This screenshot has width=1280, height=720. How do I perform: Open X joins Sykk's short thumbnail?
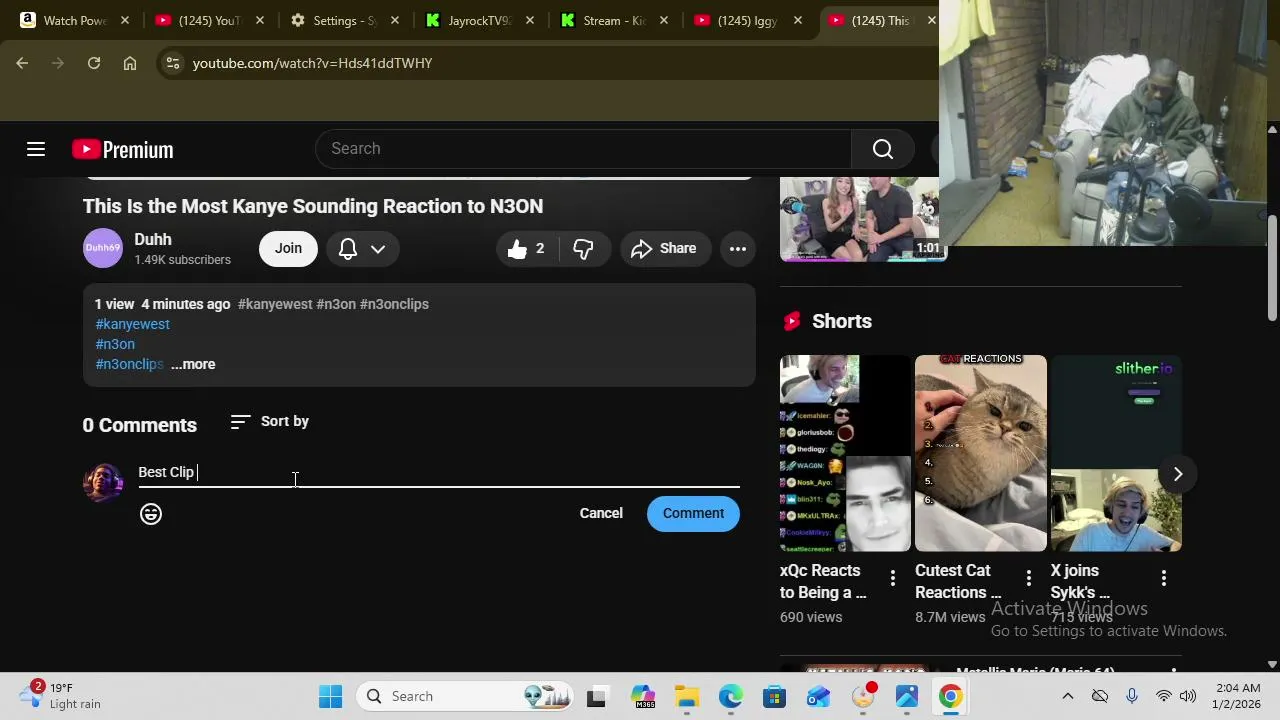1116,453
